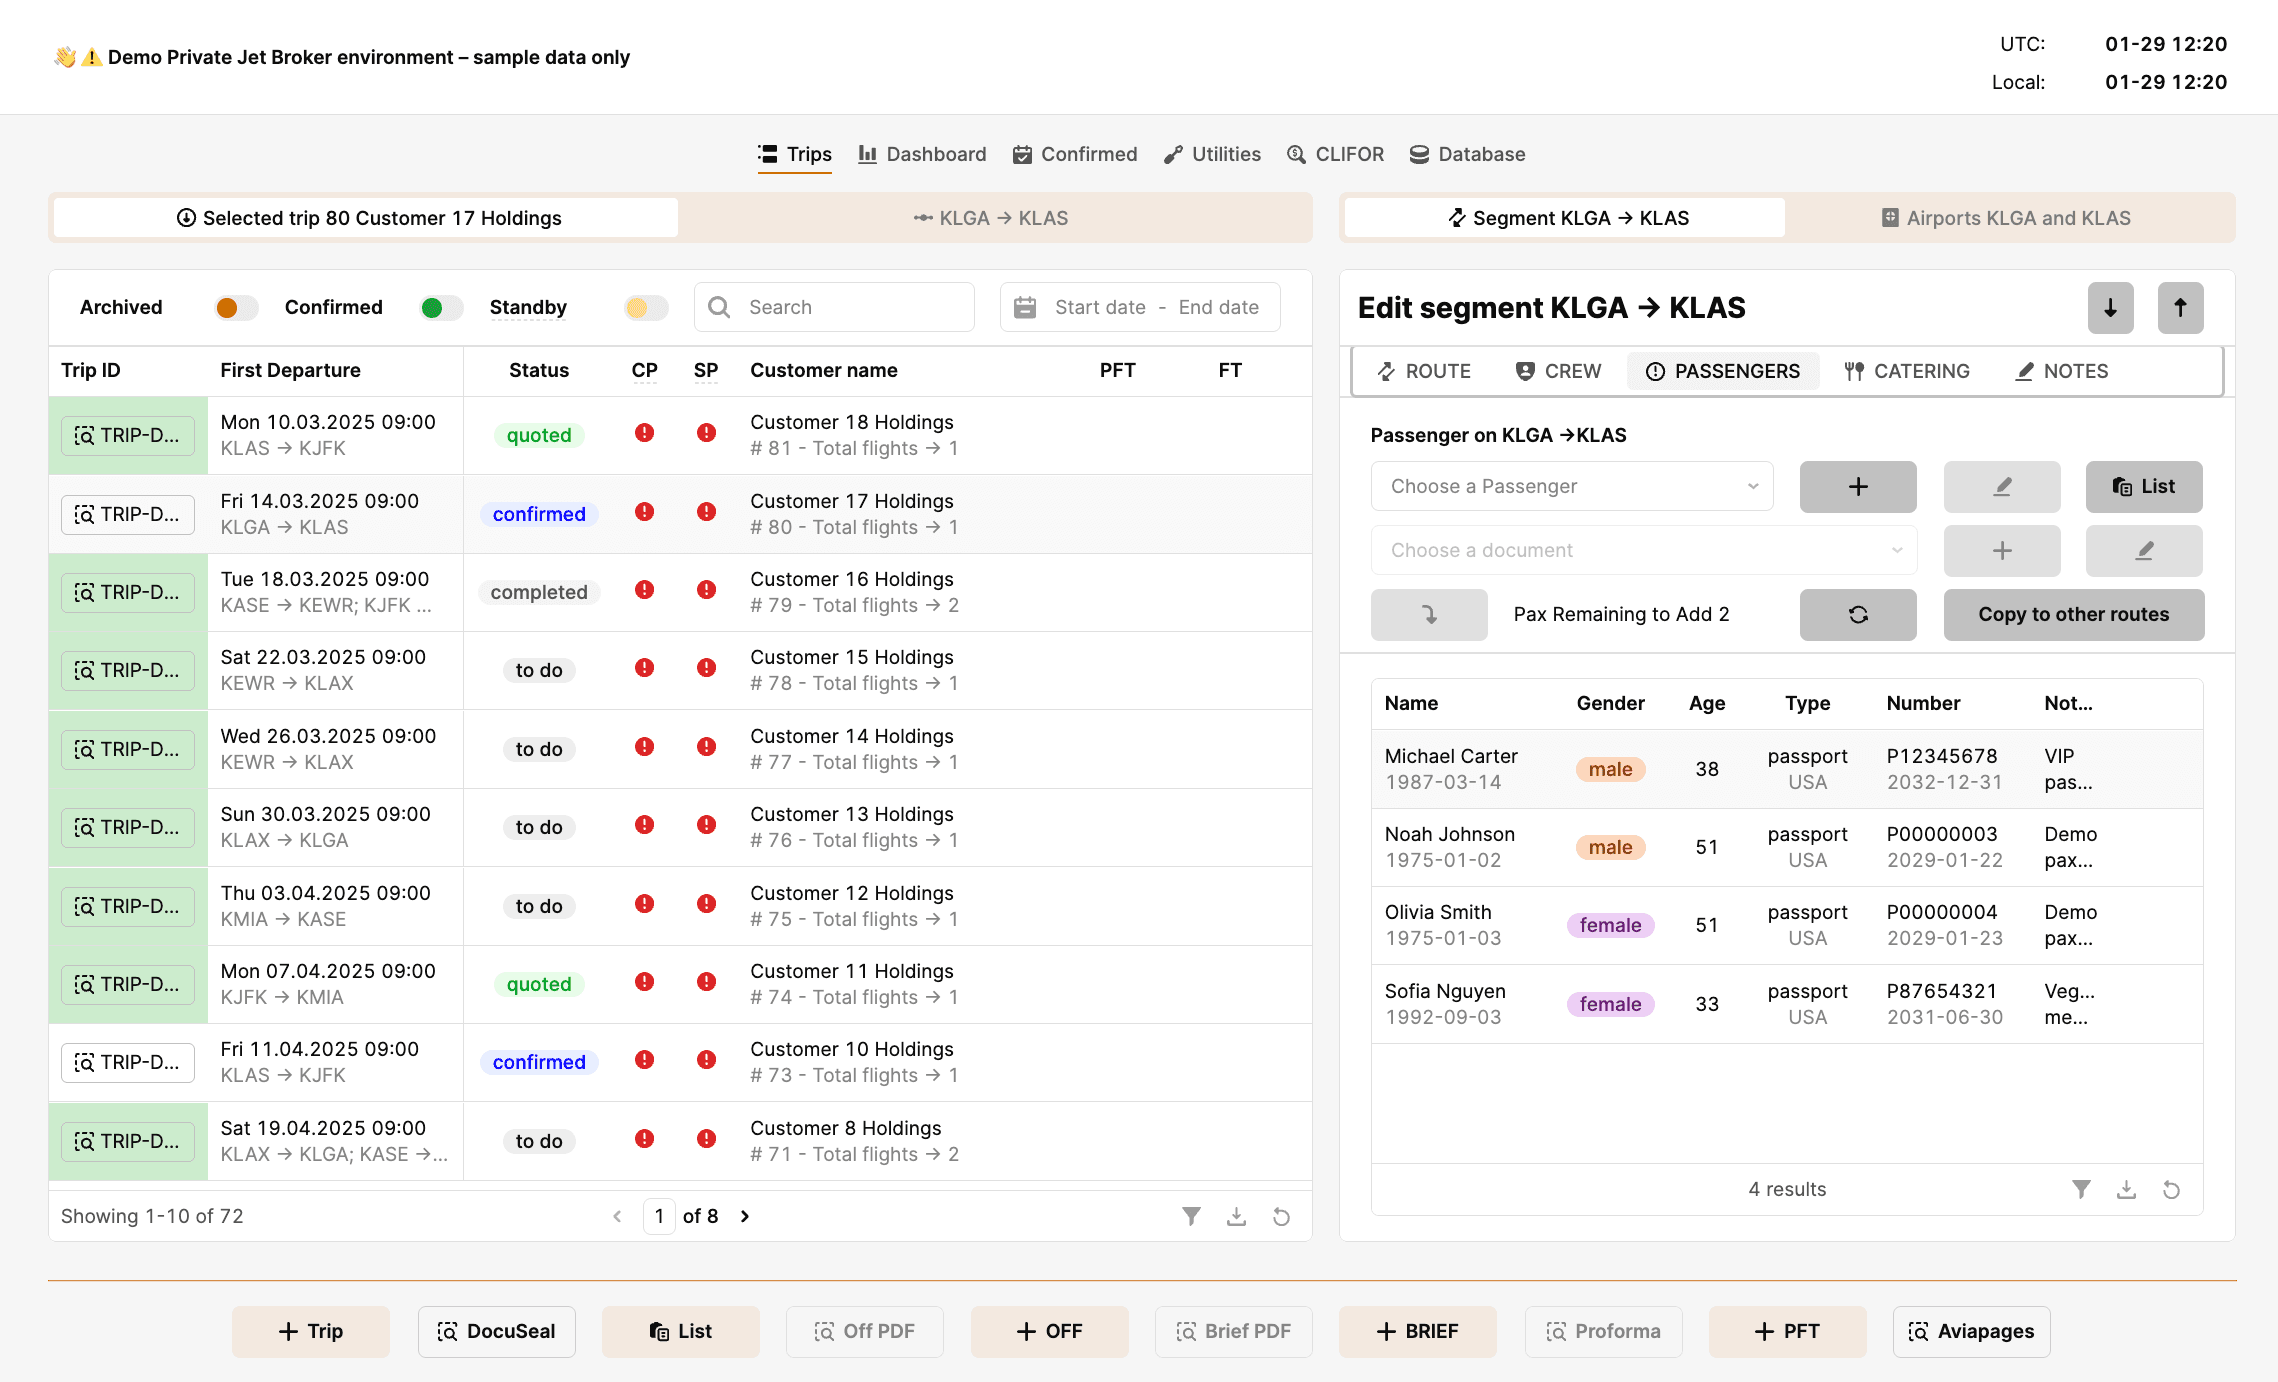Open the Choose a Passenger dropdown
This screenshot has height=1382, width=2278.
1571,486
